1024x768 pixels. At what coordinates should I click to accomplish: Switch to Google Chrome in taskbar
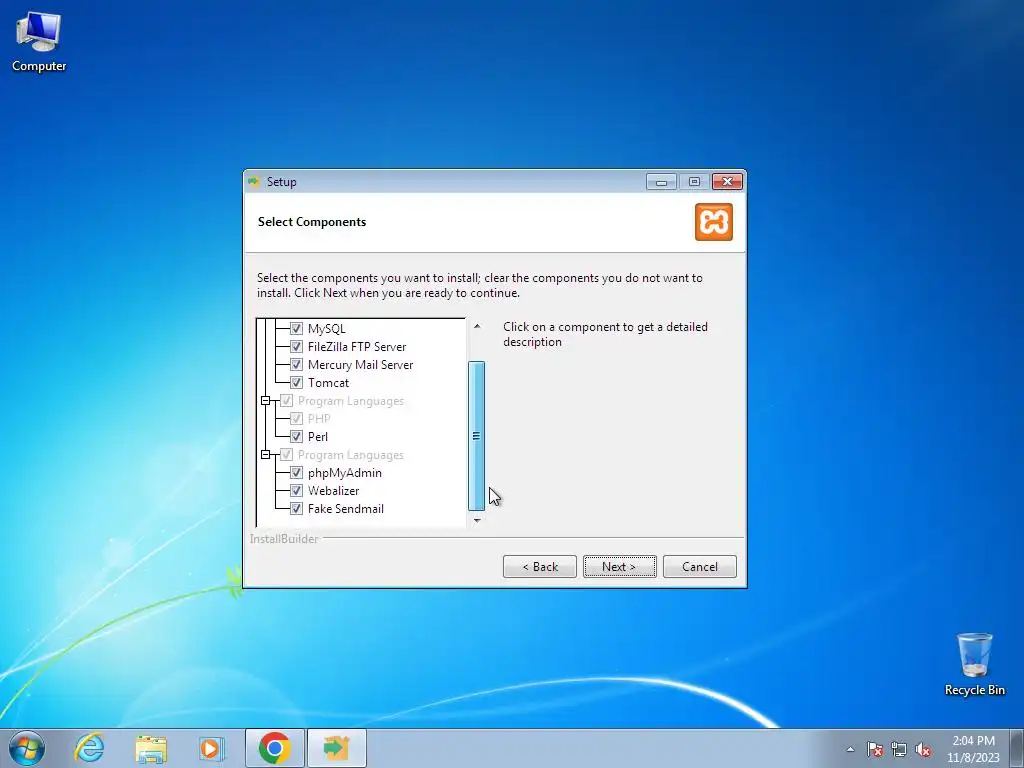(x=274, y=748)
